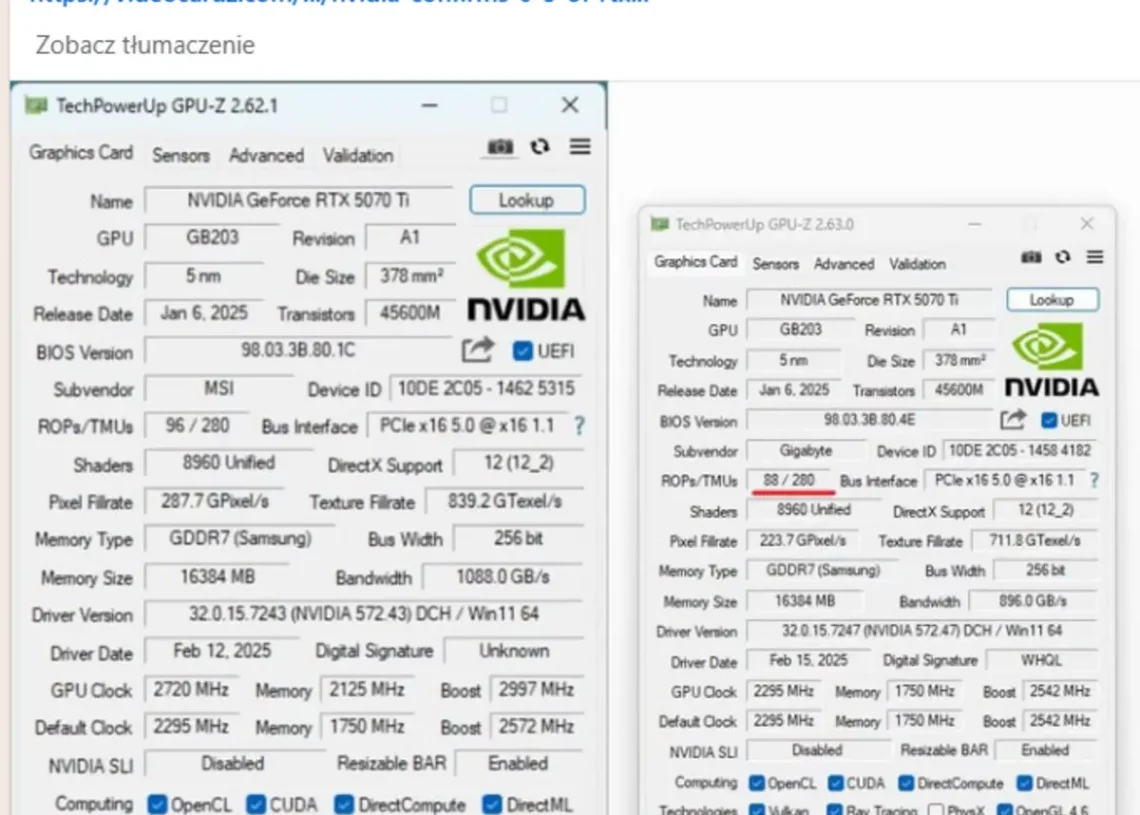Close the GPU-Z 2.62.1 window

click(x=570, y=105)
